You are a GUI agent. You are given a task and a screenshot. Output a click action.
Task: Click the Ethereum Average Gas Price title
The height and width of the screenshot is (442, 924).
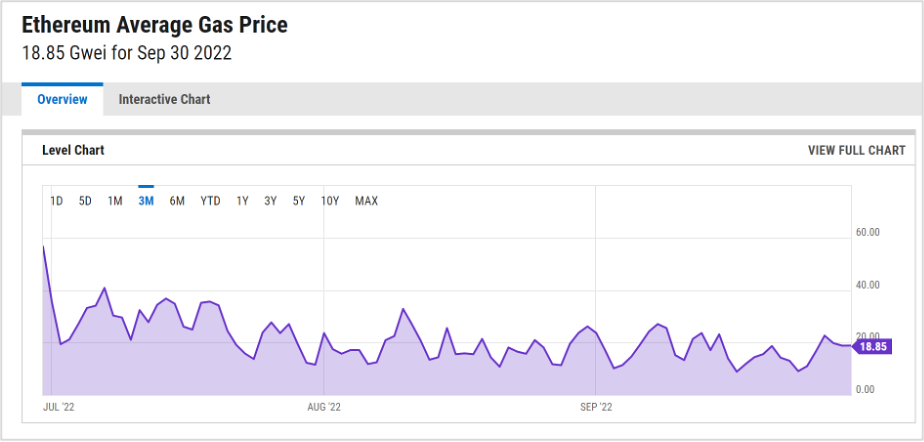pos(155,25)
